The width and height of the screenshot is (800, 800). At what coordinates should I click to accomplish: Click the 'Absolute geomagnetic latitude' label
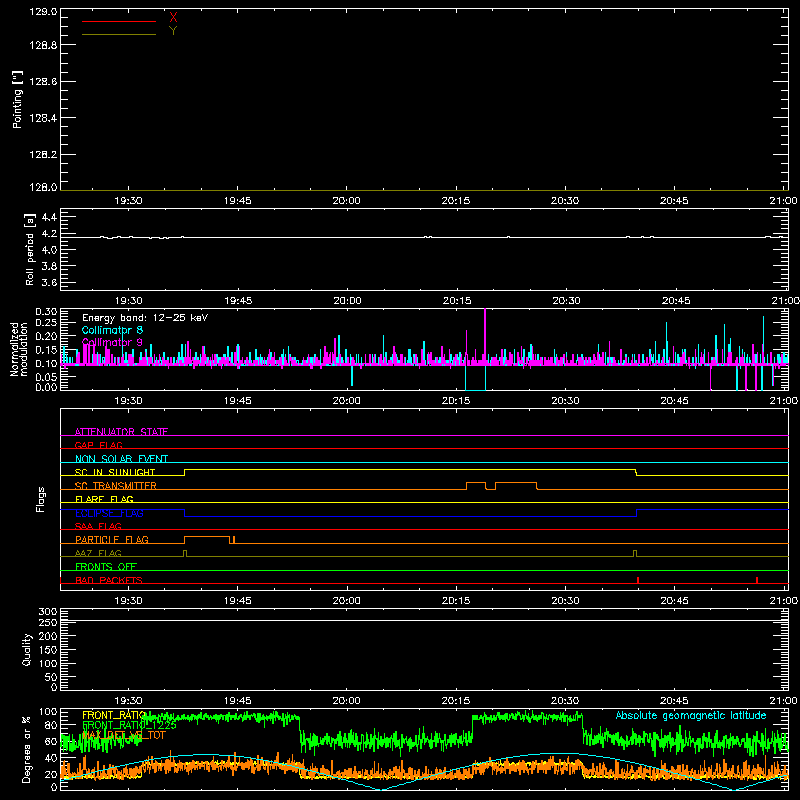(691, 715)
